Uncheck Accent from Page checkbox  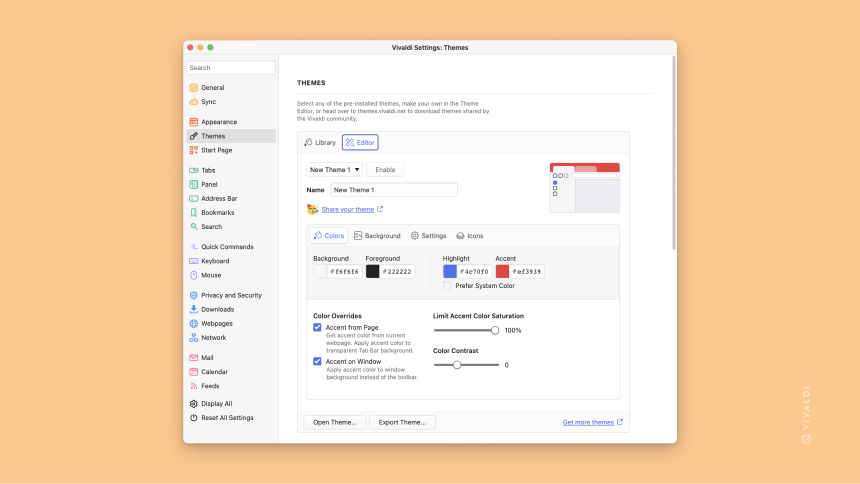317,327
